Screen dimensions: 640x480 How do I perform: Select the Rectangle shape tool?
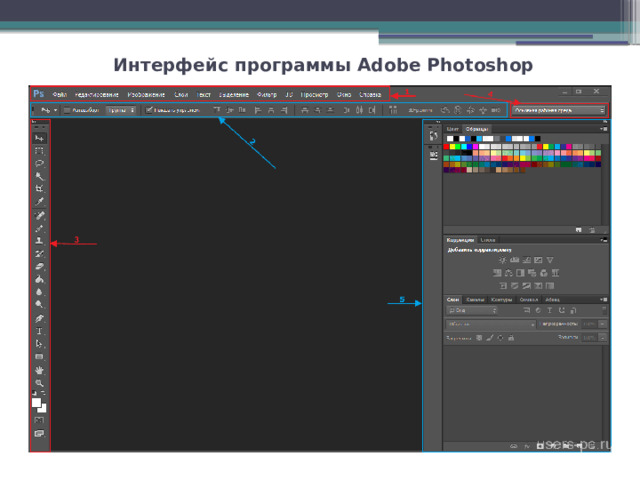(39, 357)
